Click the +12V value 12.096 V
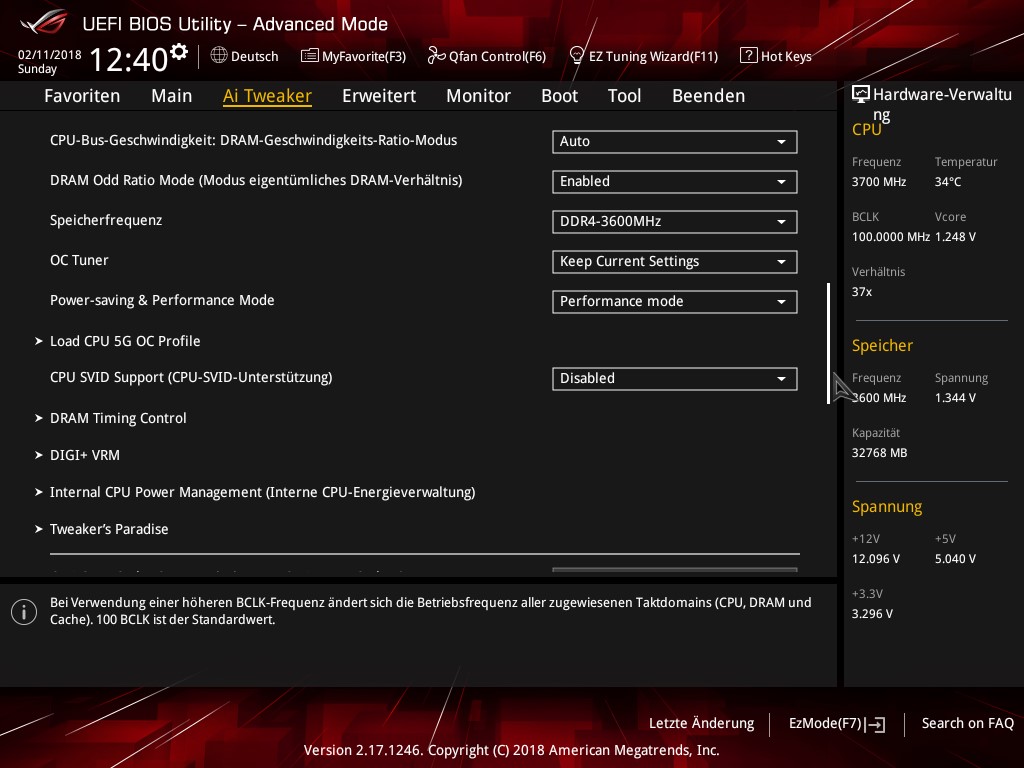This screenshot has height=768, width=1024. click(x=875, y=559)
